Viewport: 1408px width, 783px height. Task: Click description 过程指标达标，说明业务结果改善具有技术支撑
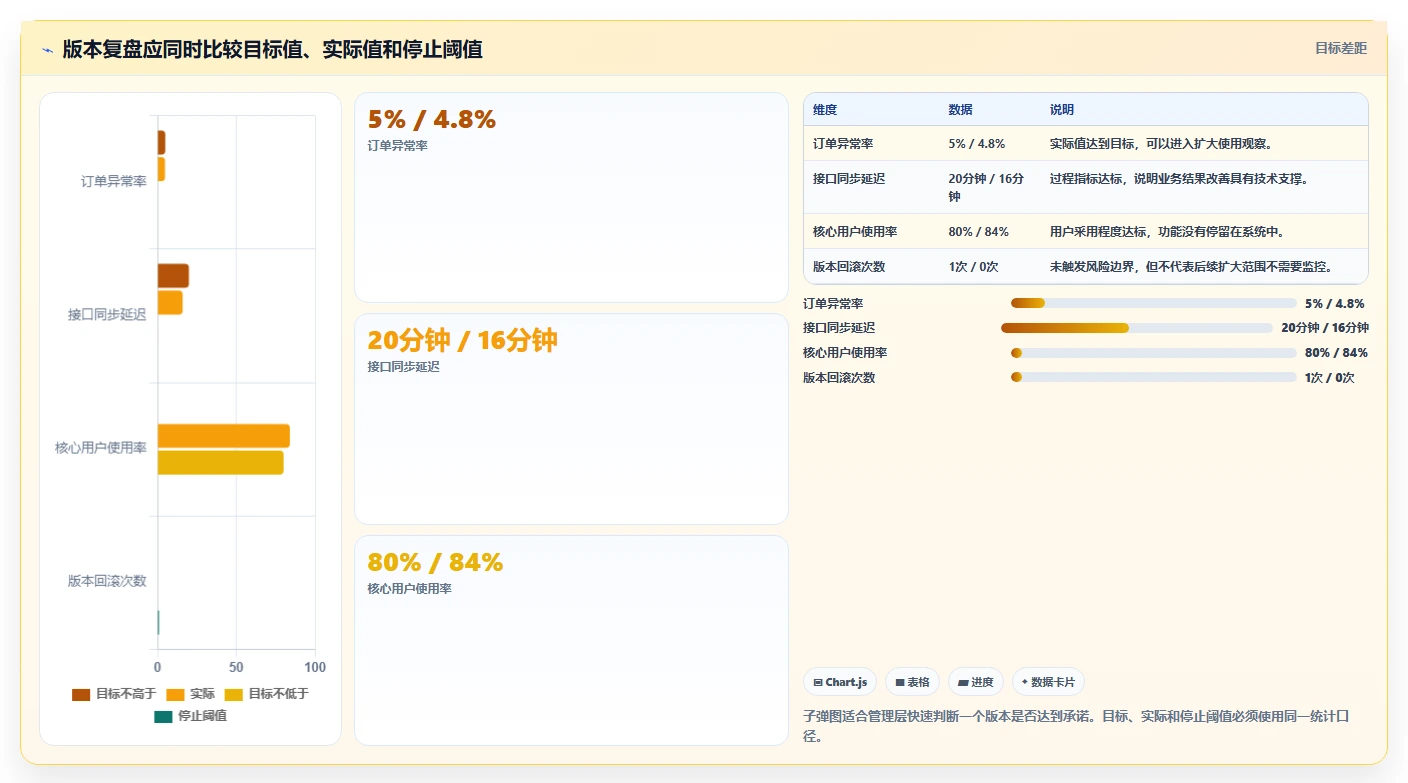coord(1179,179)
